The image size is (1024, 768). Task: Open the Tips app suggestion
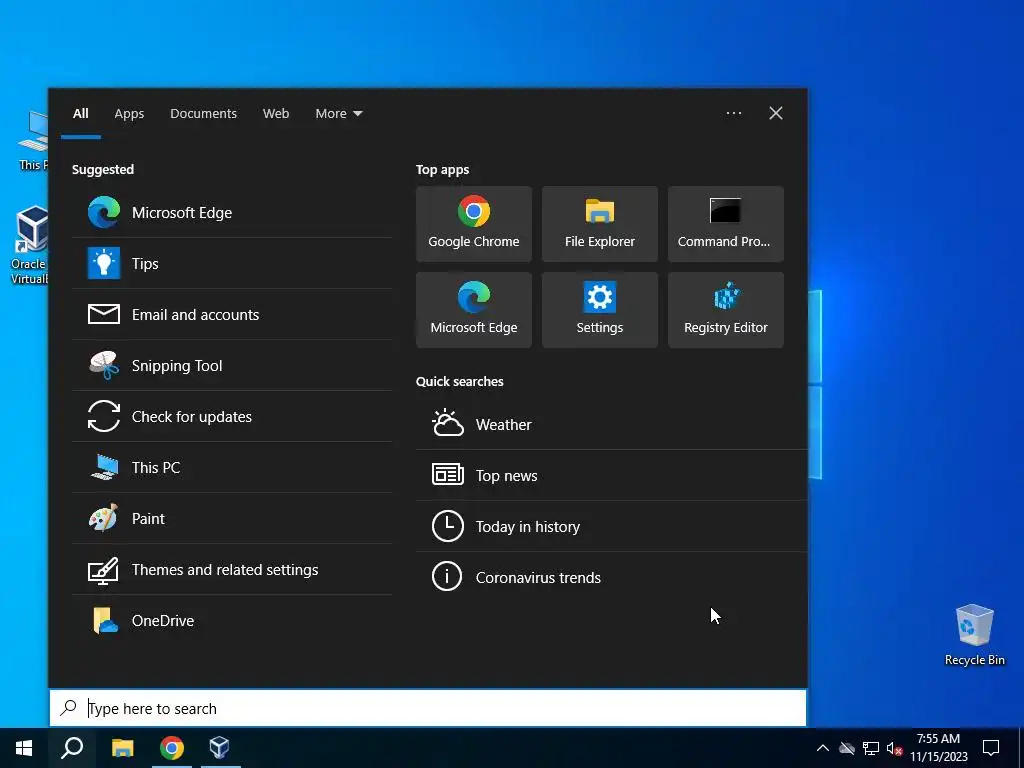point(232,263)
